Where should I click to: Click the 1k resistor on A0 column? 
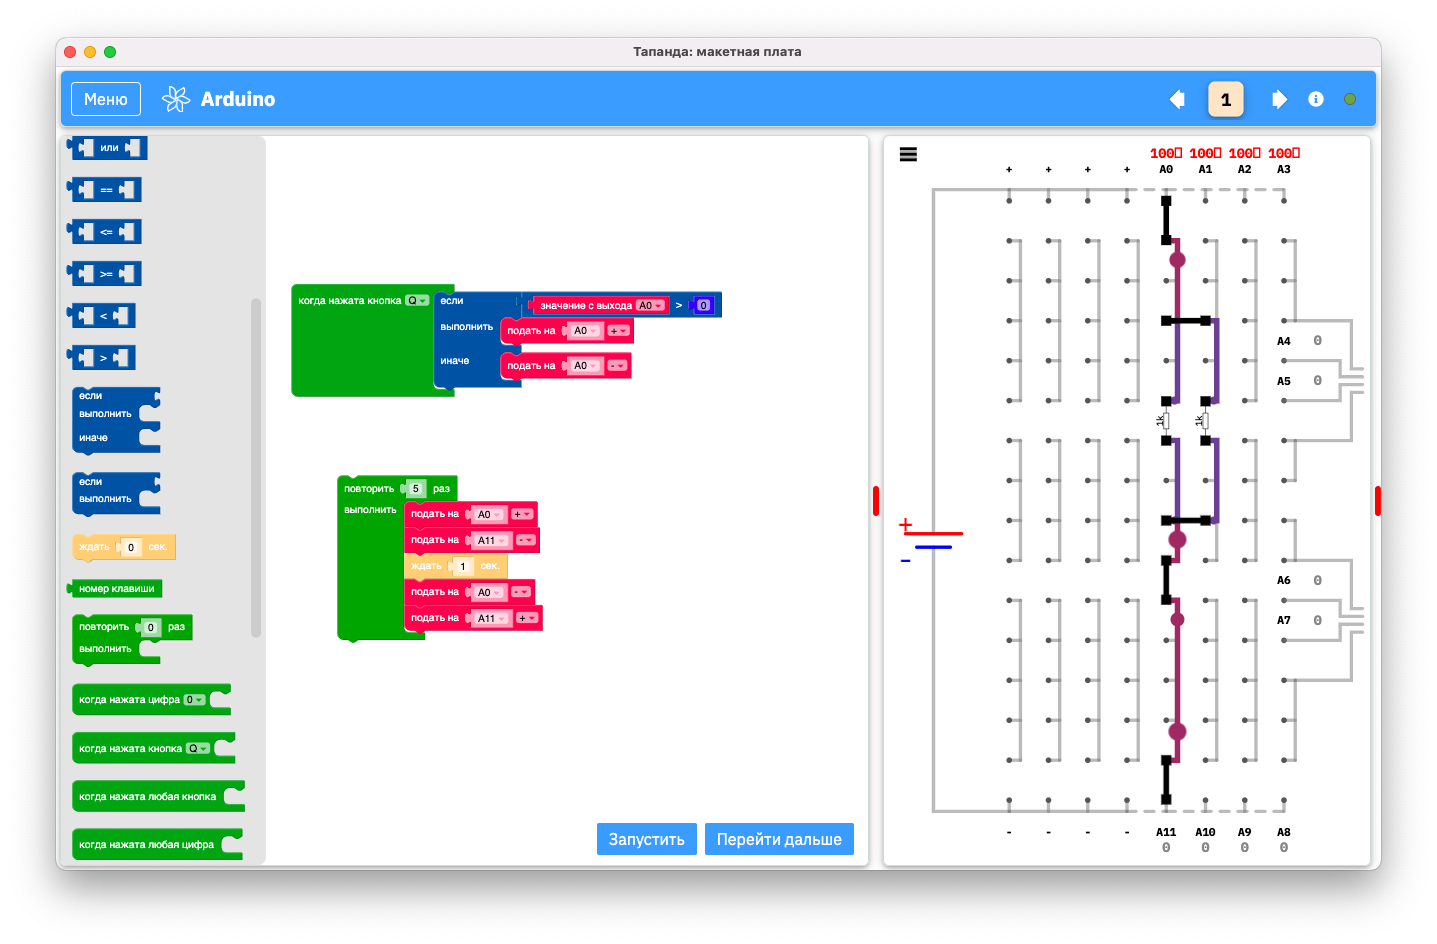tap(1166, 421)
